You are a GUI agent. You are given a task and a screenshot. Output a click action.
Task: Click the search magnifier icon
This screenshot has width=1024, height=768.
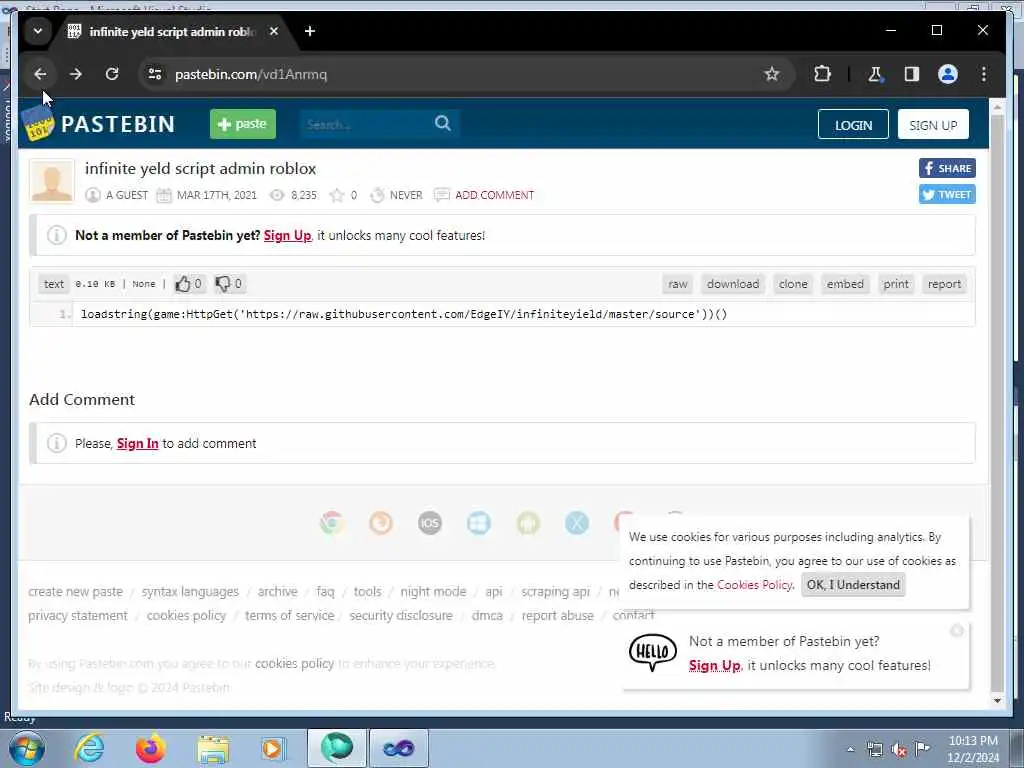click(443, 123)
